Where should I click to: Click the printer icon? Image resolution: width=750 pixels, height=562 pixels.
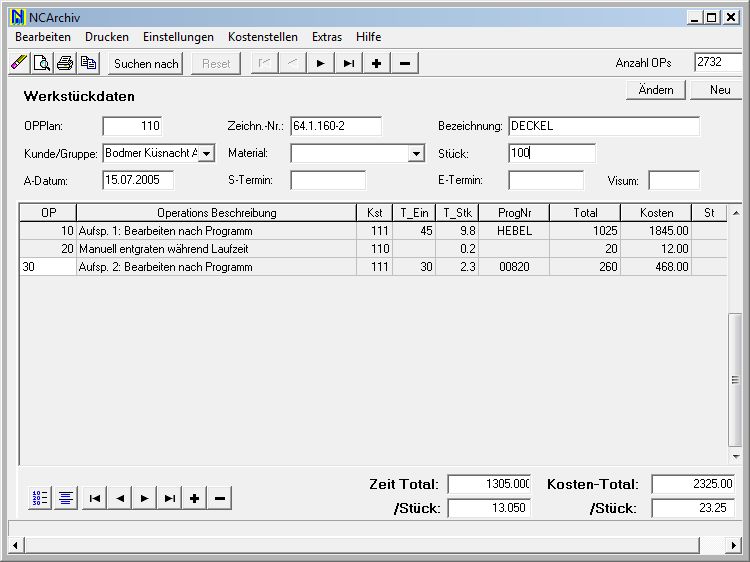click(65, 63)
